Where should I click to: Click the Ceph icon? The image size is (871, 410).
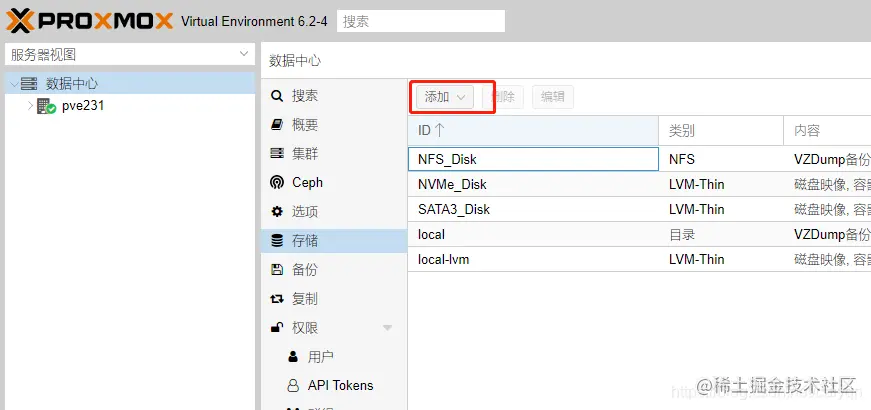tap(277, 183)
